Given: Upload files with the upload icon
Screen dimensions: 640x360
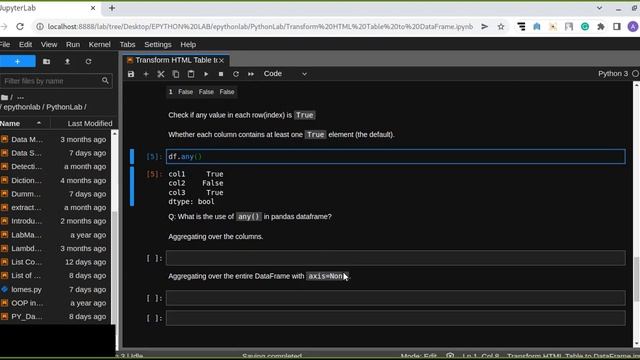Looking at the screenshot, I should 67,61.
